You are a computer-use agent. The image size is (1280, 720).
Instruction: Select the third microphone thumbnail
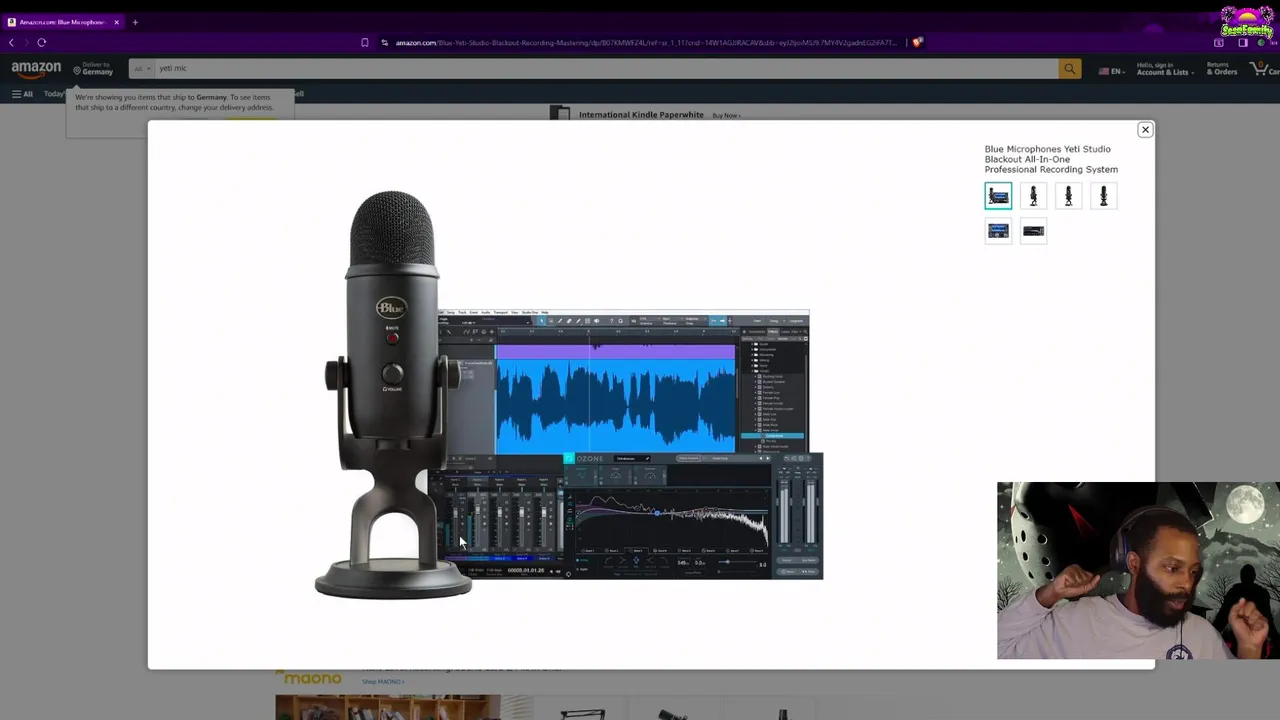(1068, 196)
